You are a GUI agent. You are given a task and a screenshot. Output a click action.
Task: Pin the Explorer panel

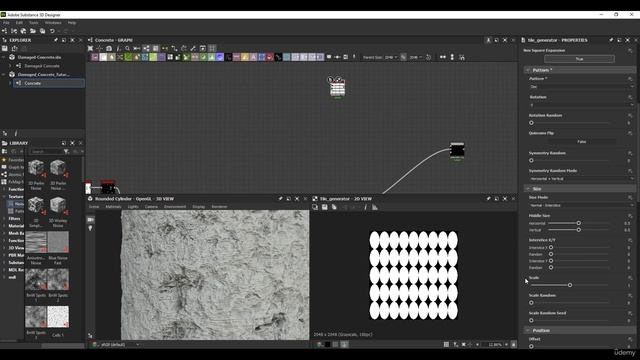click(56, 40)
